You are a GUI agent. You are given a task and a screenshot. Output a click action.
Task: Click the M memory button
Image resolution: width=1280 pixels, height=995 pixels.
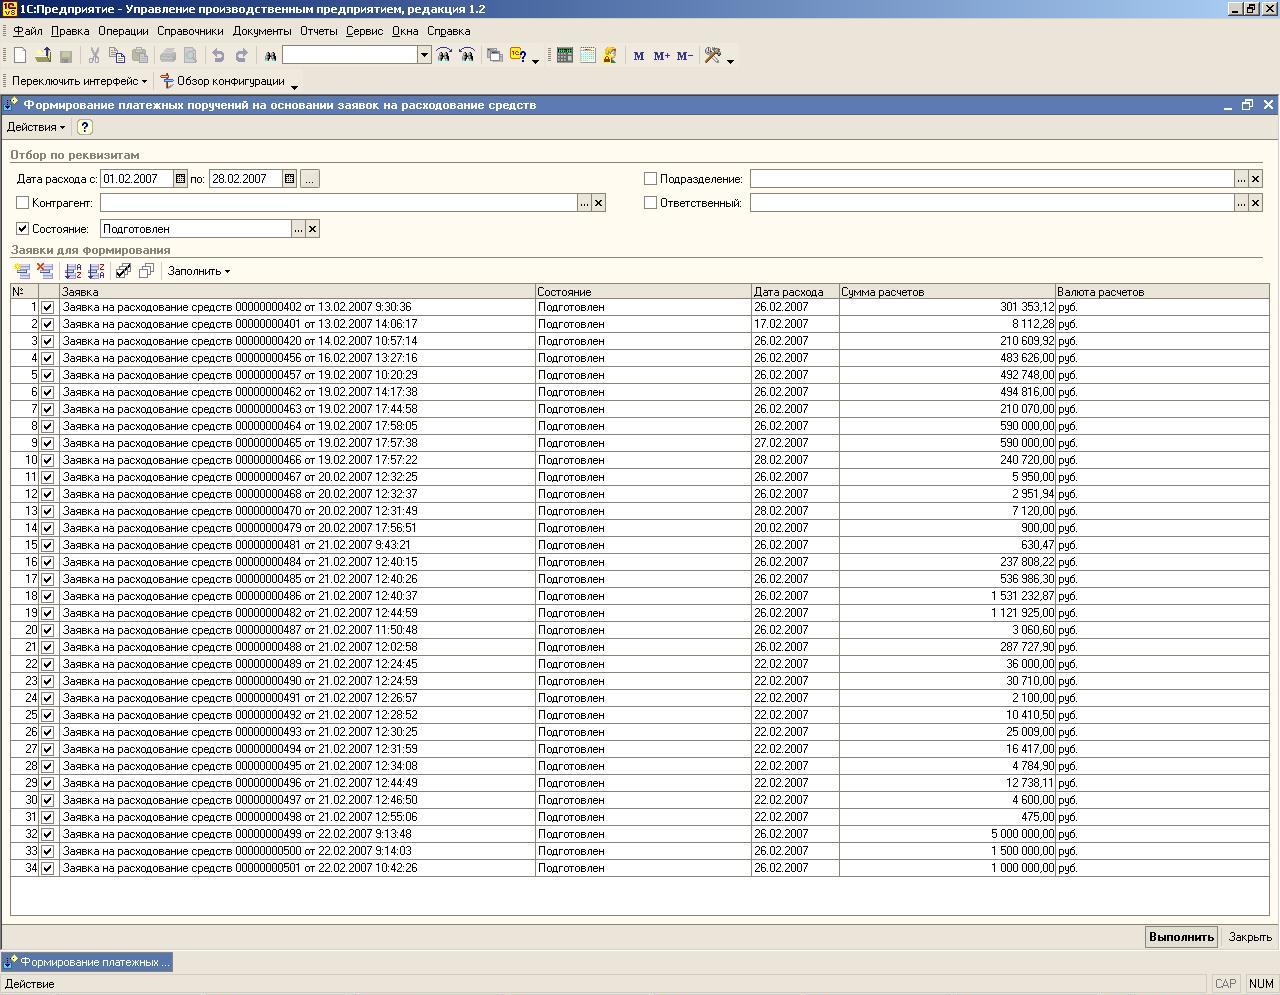coord(639,56)
